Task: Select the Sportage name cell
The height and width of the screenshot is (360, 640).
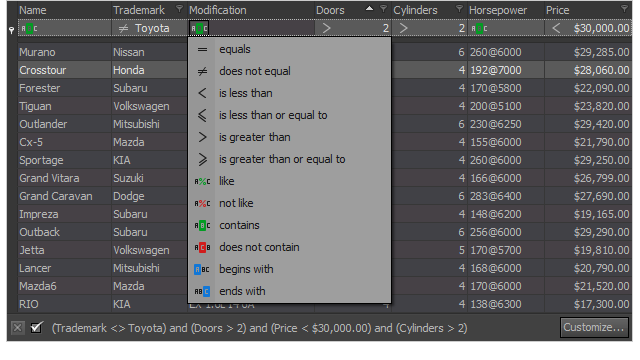Action: (x=64, y=160)
